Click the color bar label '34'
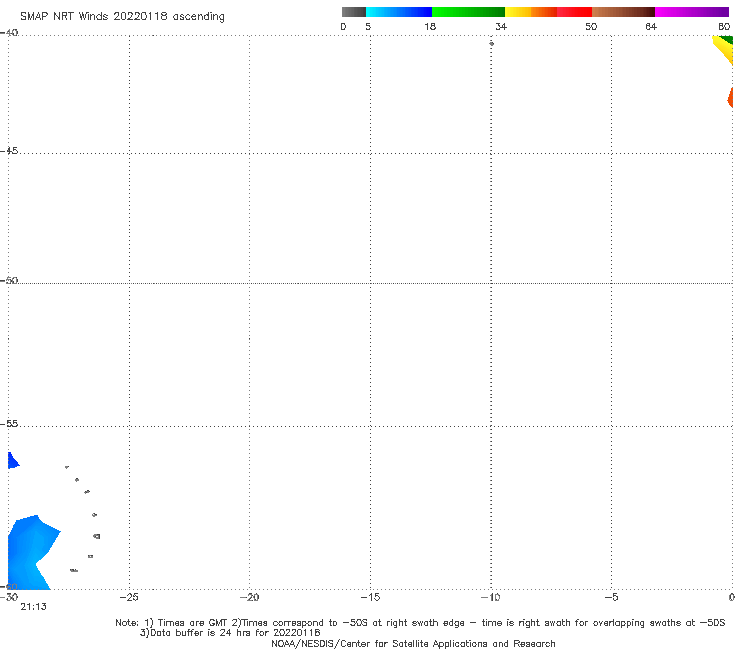Screen dimensions: 740x650 click(501, 26)
